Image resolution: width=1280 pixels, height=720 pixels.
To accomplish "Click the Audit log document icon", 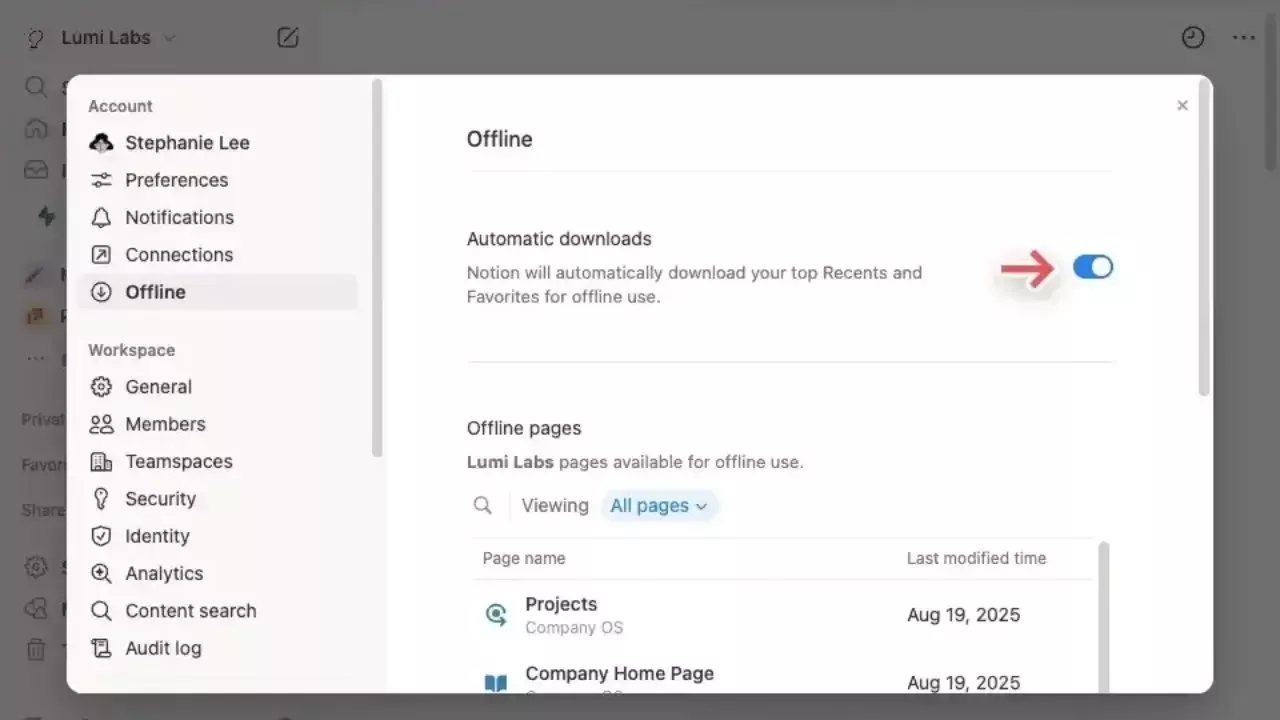I will [x=101, y=648].
